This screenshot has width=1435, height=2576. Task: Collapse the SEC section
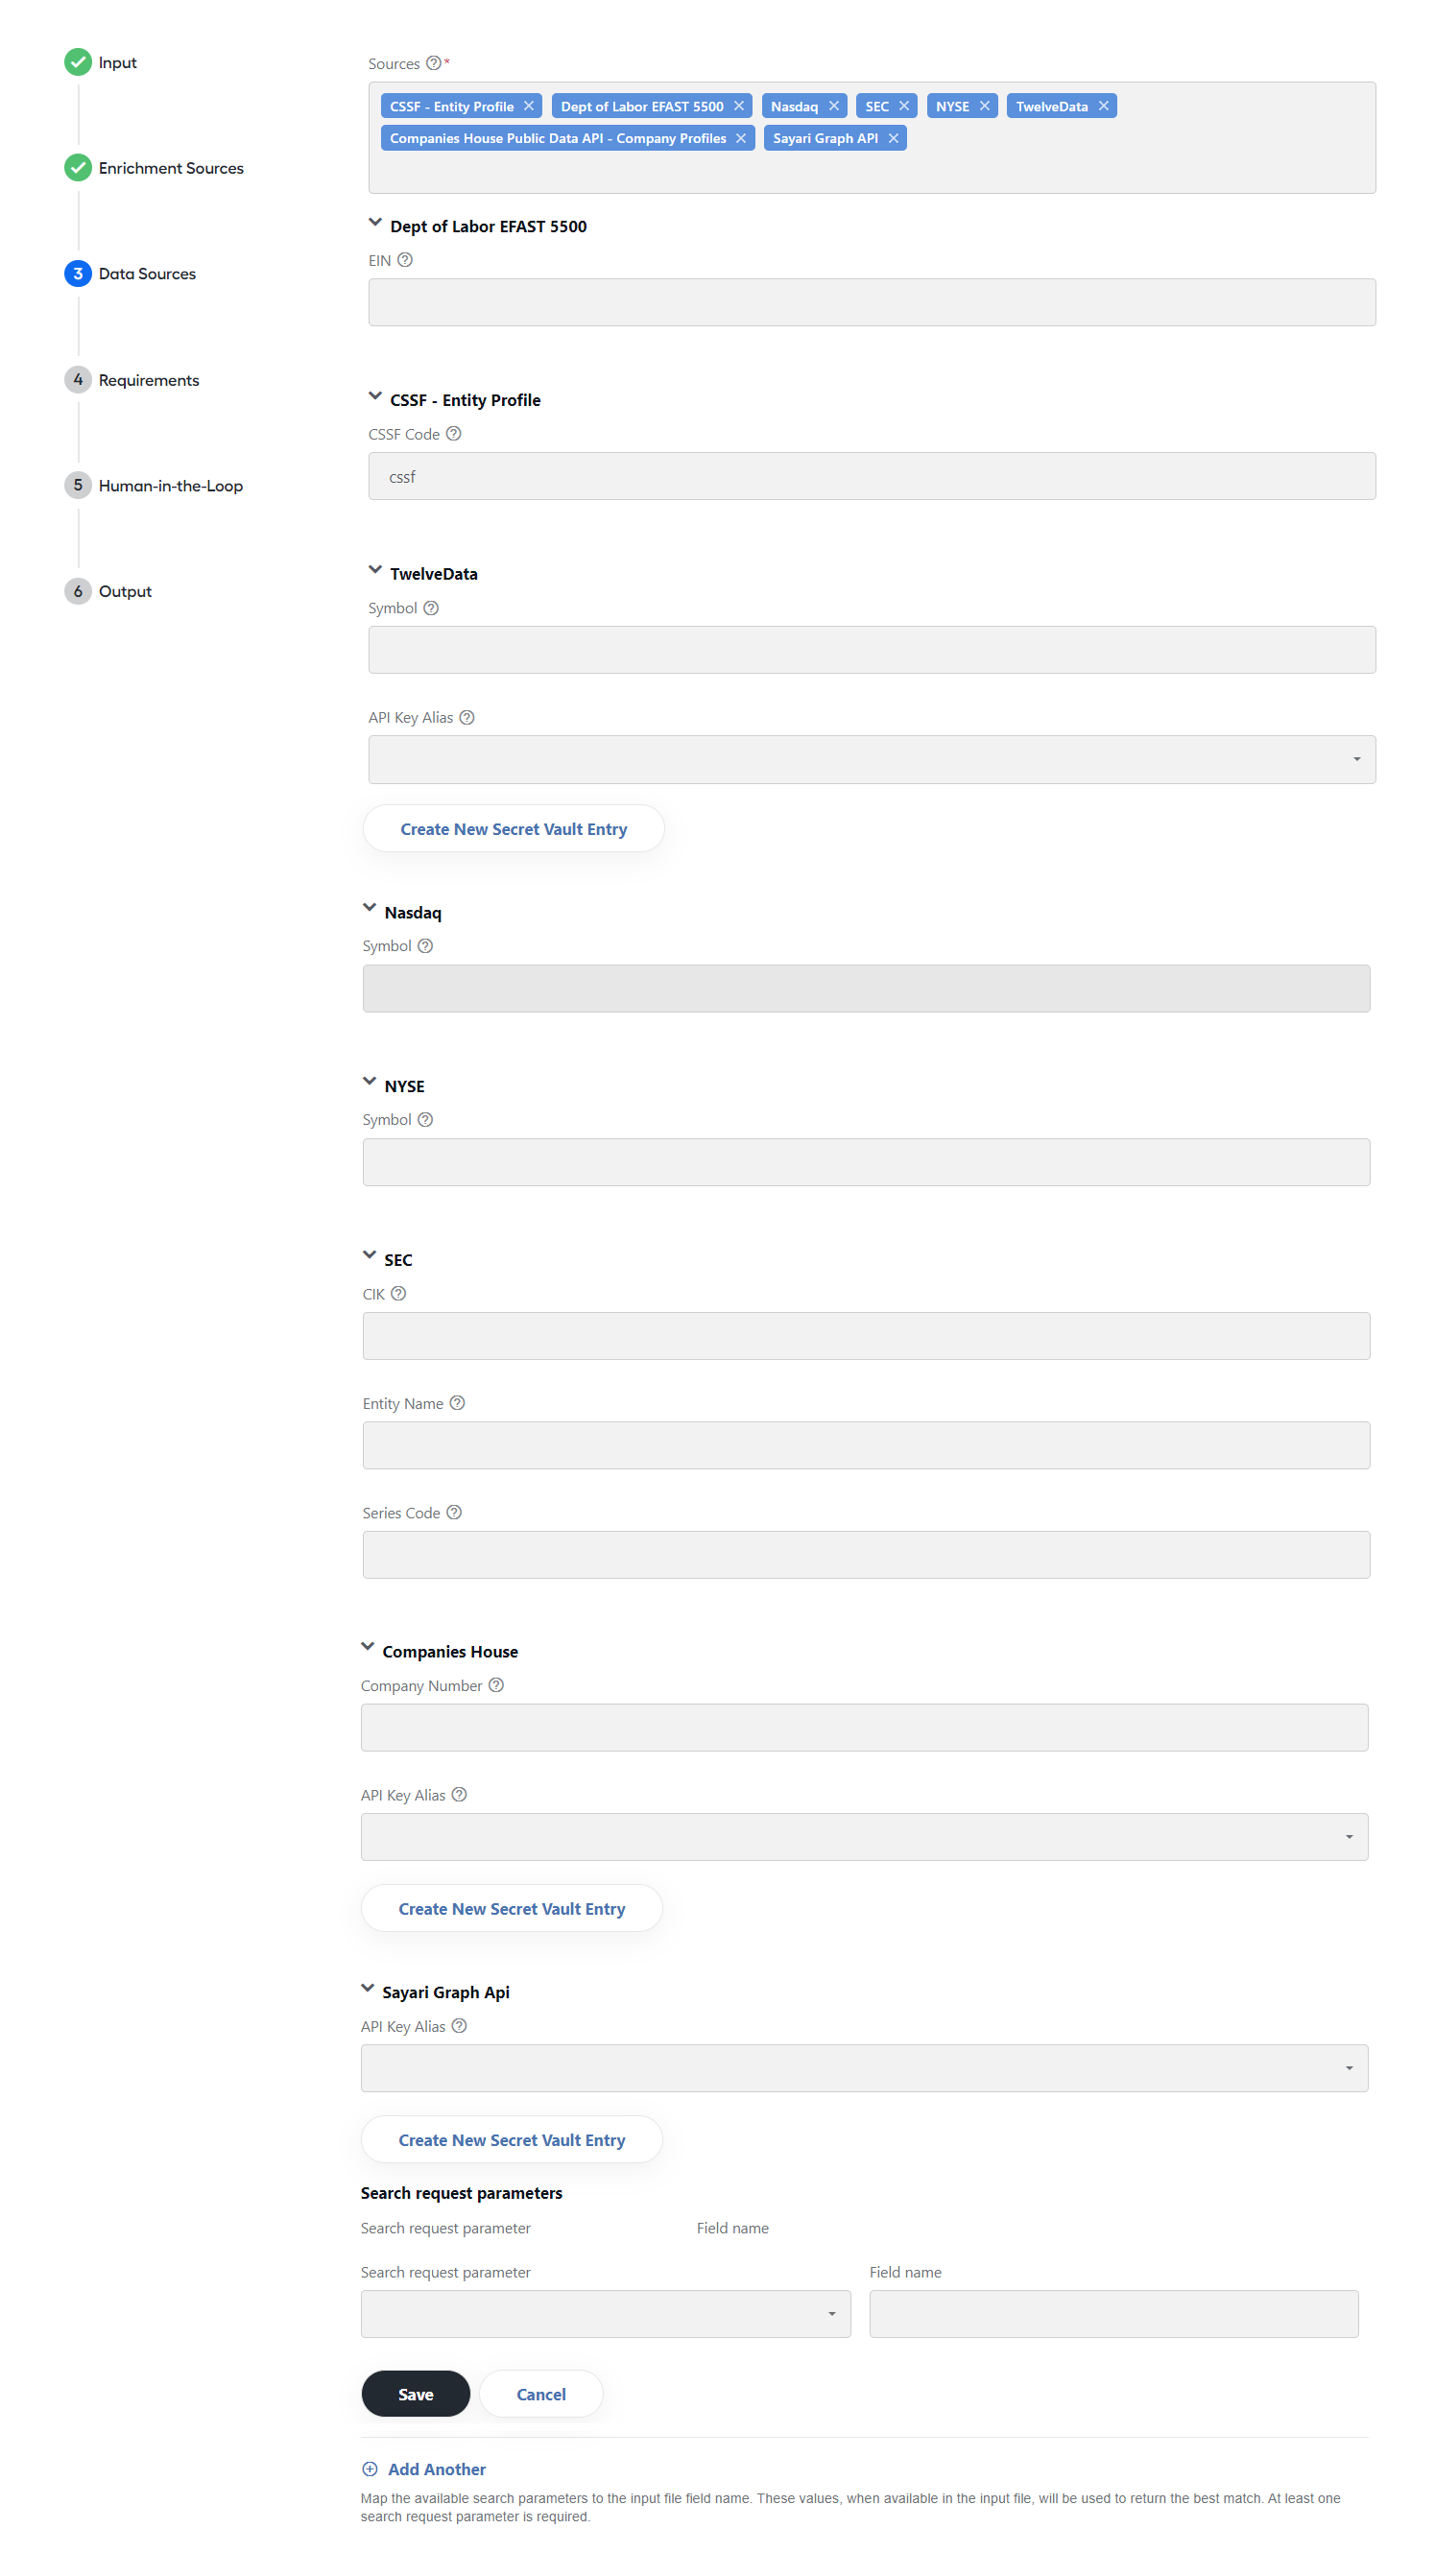tap(369, 1255)
